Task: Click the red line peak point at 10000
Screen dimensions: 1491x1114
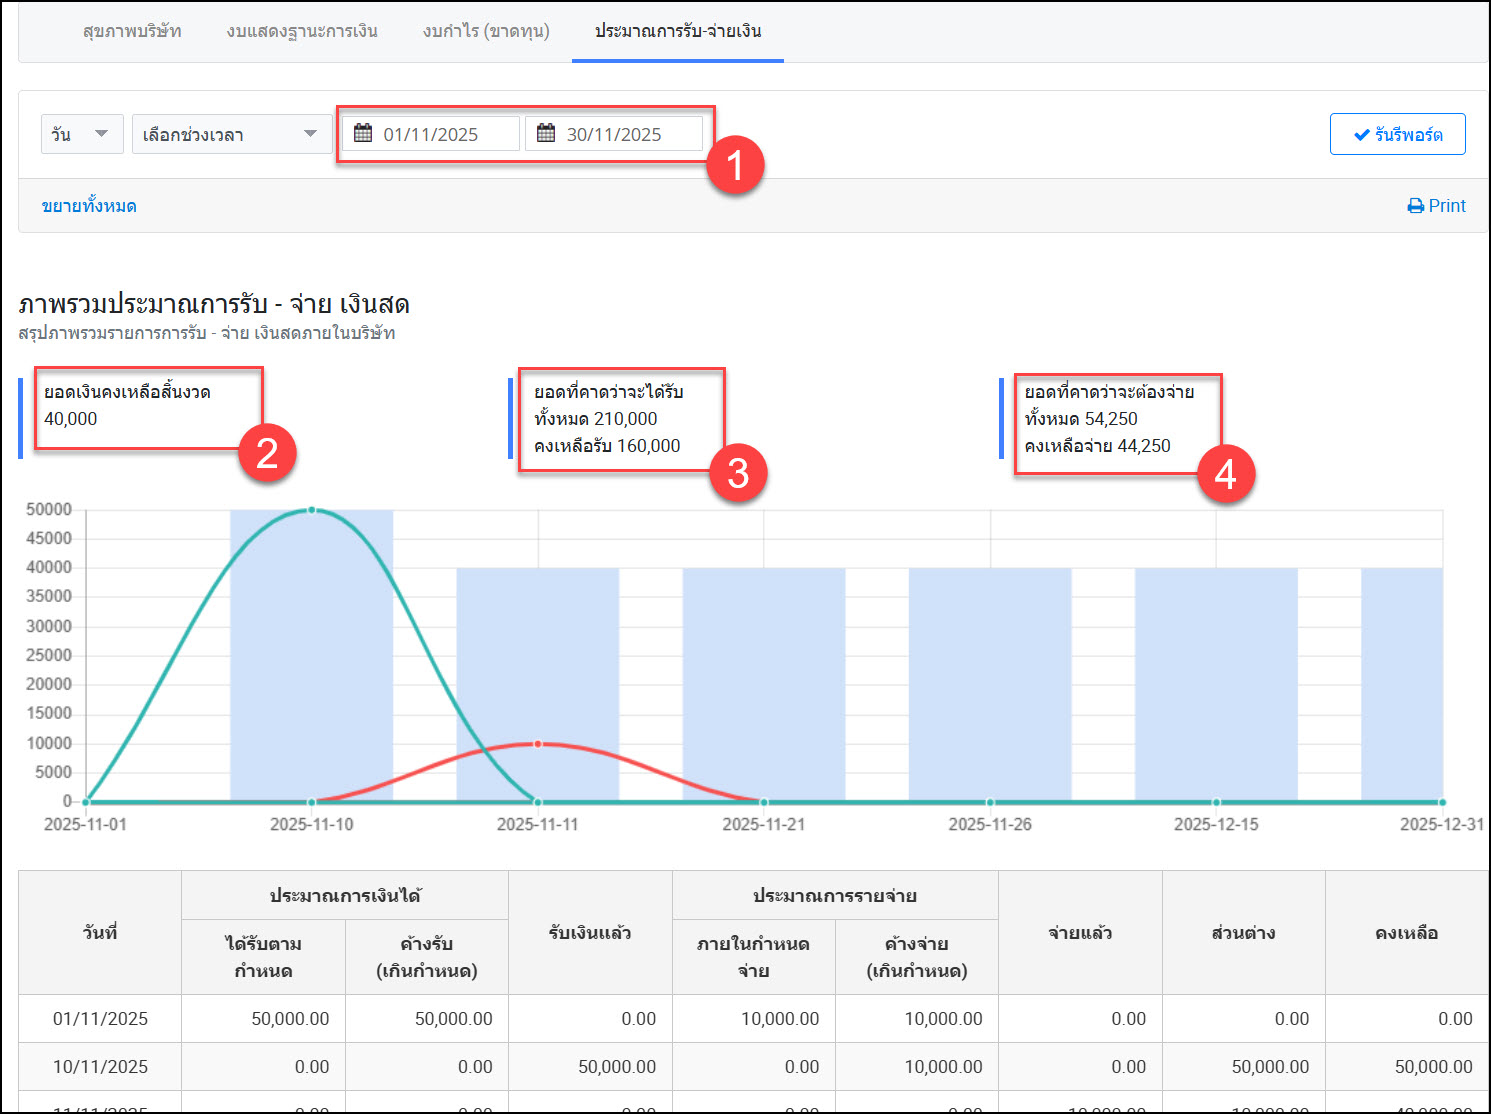Action: pyautogui.click(x=538, y=744)
